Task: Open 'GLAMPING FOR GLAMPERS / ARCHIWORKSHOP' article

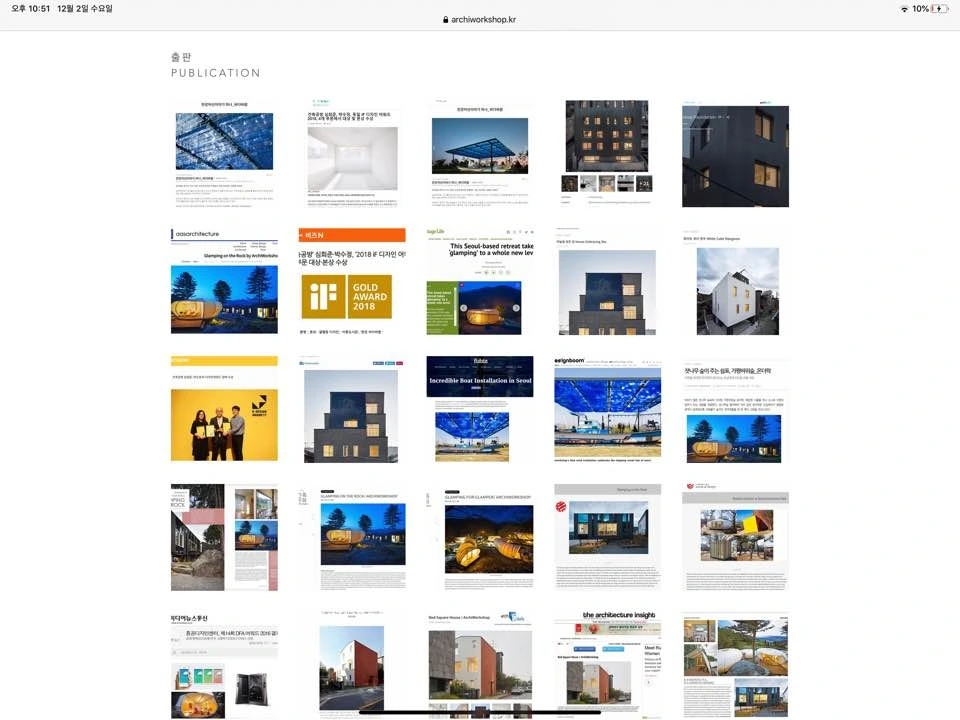Action: [480, 537]
